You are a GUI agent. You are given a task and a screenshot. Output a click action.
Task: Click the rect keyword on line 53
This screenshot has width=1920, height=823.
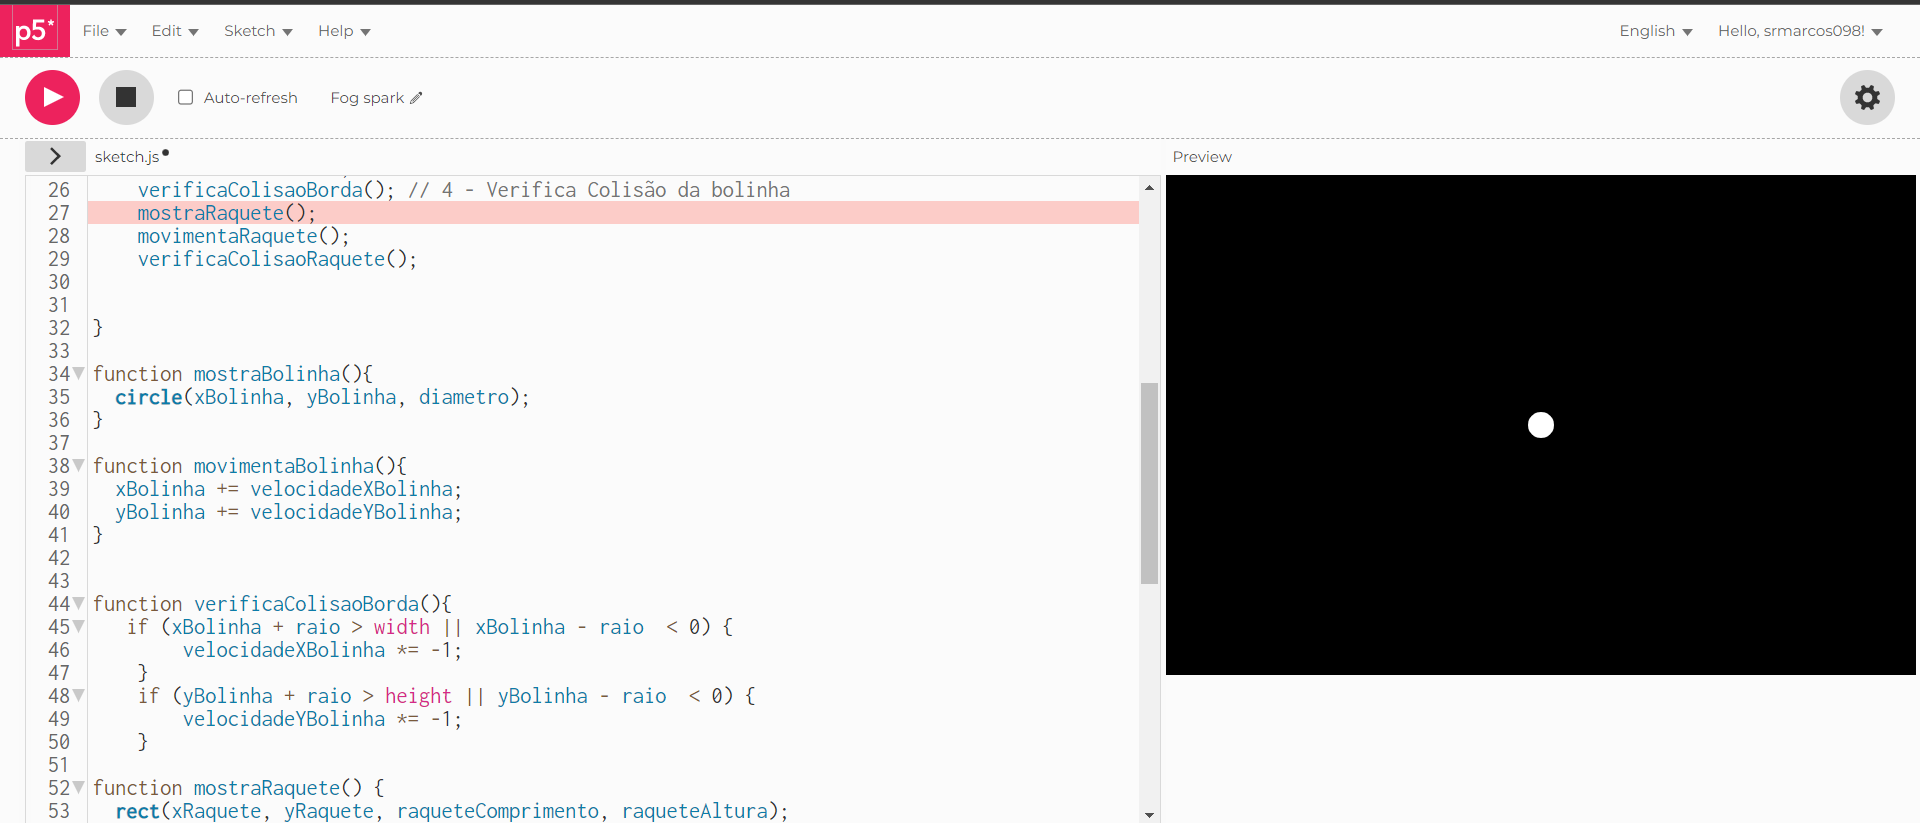(137, 811)
